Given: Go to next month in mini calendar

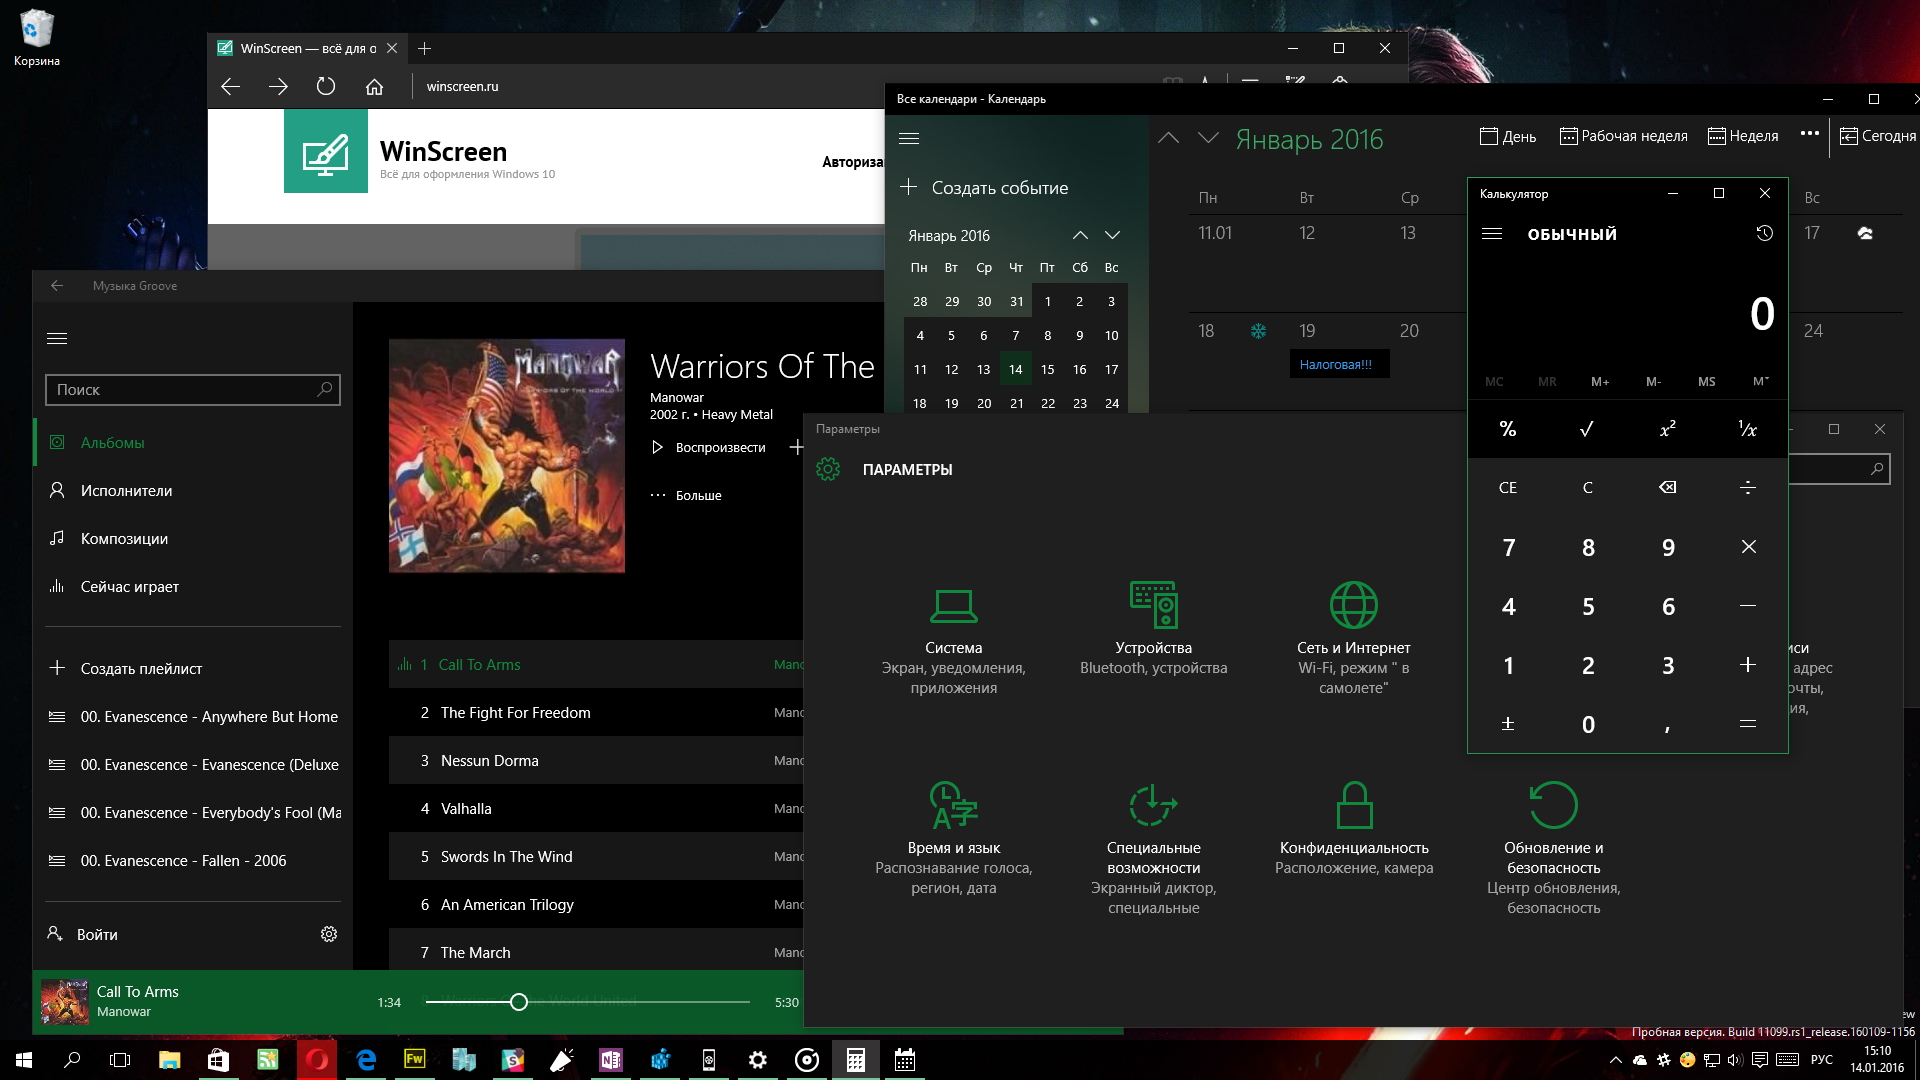Looking at the screenshot, I should point(1112,235).
